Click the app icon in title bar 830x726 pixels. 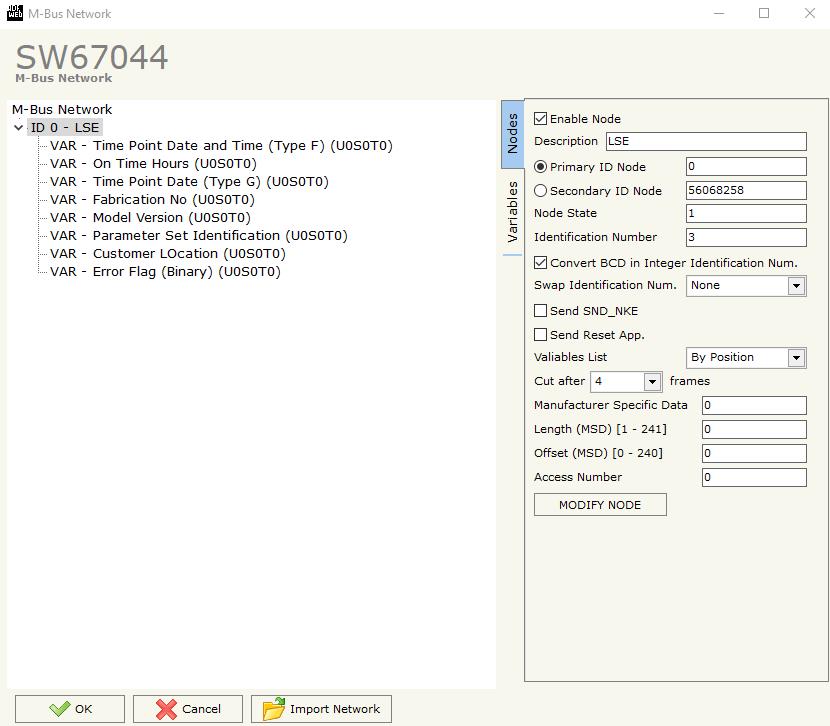tap(14, 13)
